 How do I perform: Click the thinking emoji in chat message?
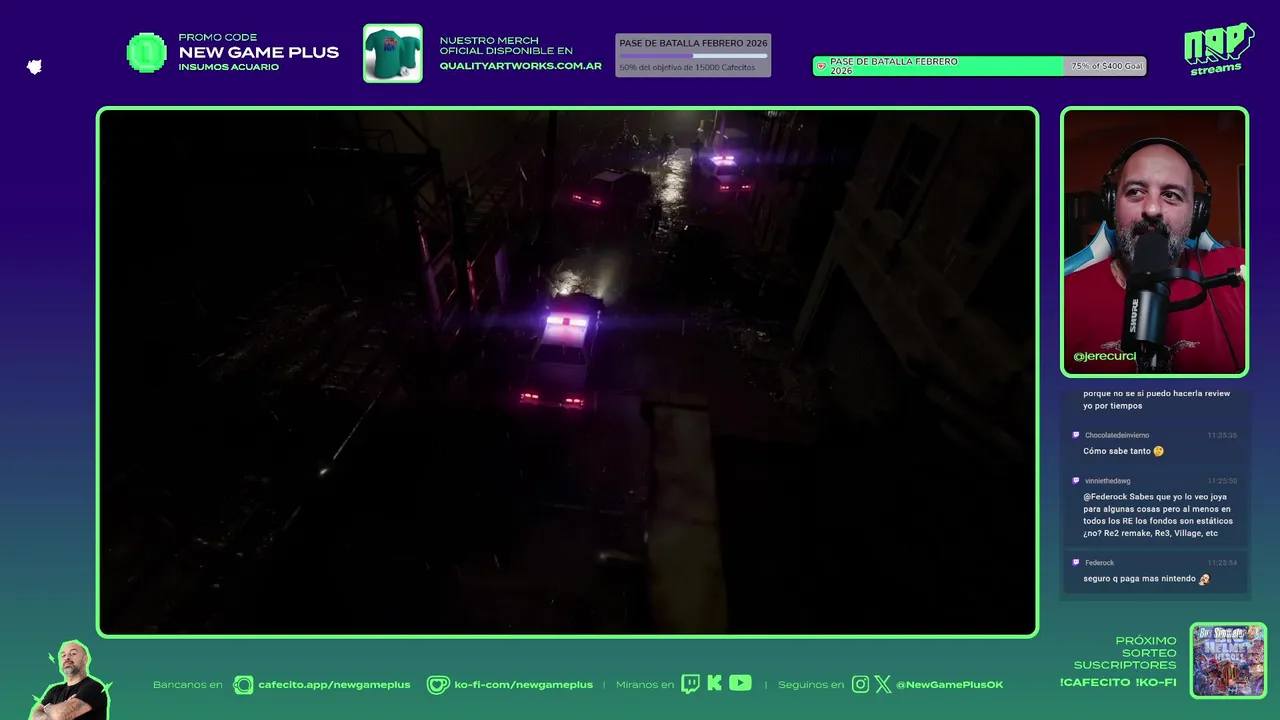[x=1159, y=451]
